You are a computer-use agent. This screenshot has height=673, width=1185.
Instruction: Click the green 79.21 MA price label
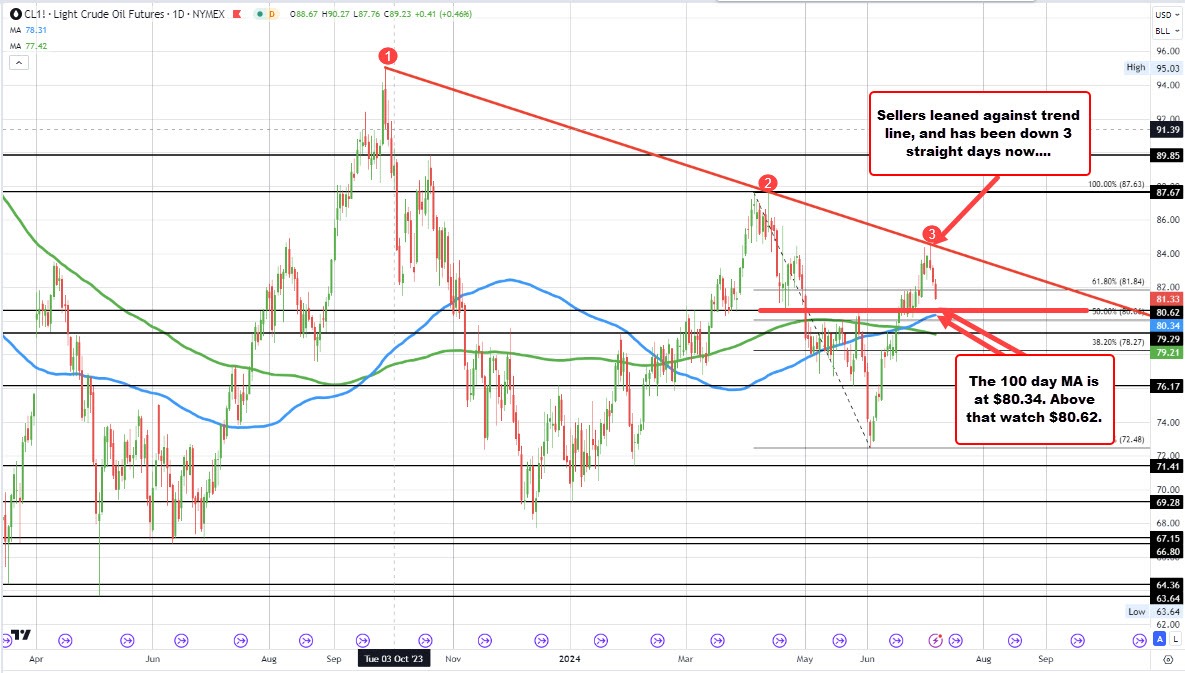tap(1168, 353)
